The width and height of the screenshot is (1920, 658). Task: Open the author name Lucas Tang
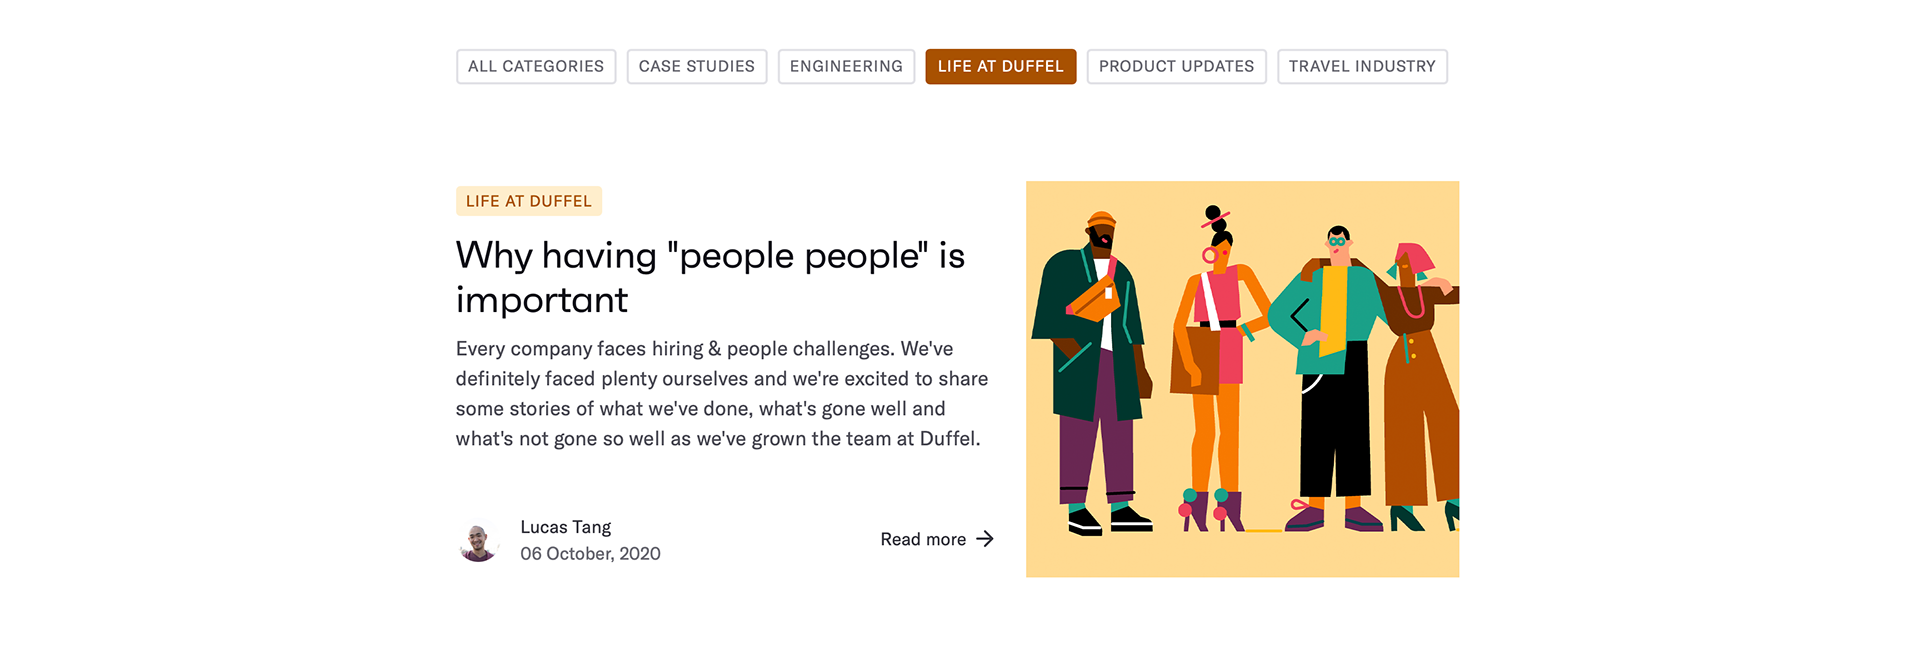point(566,527)
